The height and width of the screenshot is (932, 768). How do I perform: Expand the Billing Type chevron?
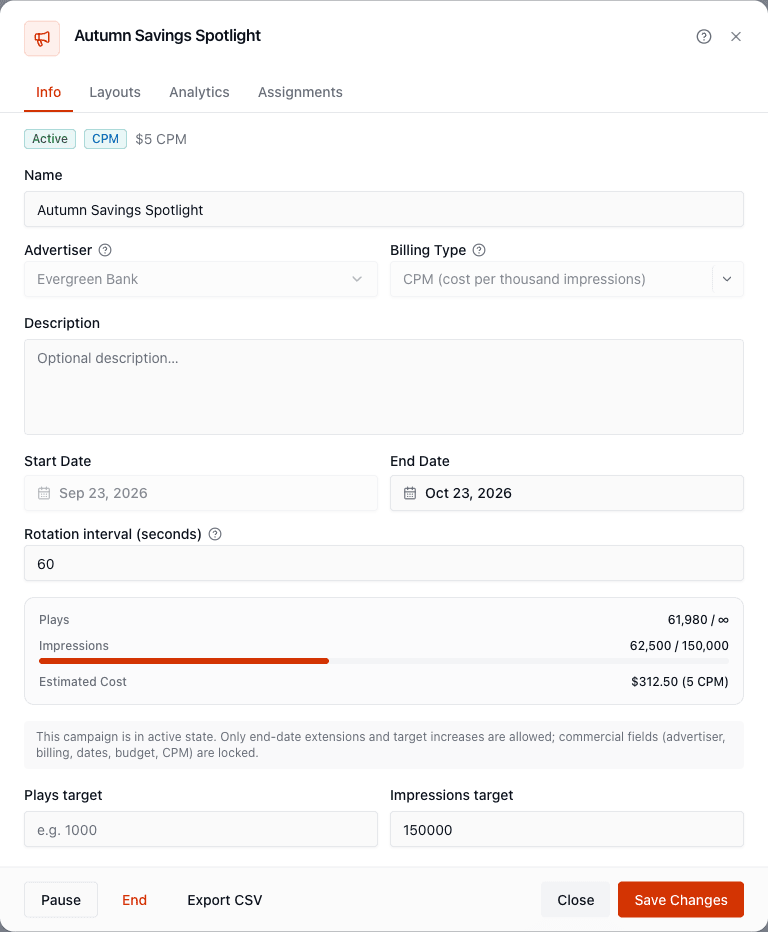tap(727, 279)
